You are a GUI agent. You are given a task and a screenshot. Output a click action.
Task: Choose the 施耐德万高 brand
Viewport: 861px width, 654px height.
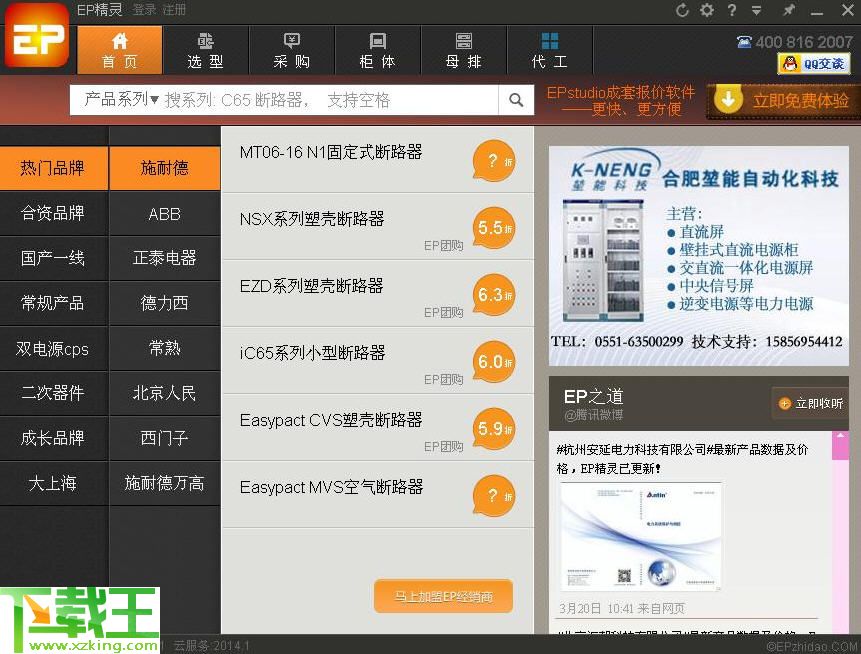165,483
